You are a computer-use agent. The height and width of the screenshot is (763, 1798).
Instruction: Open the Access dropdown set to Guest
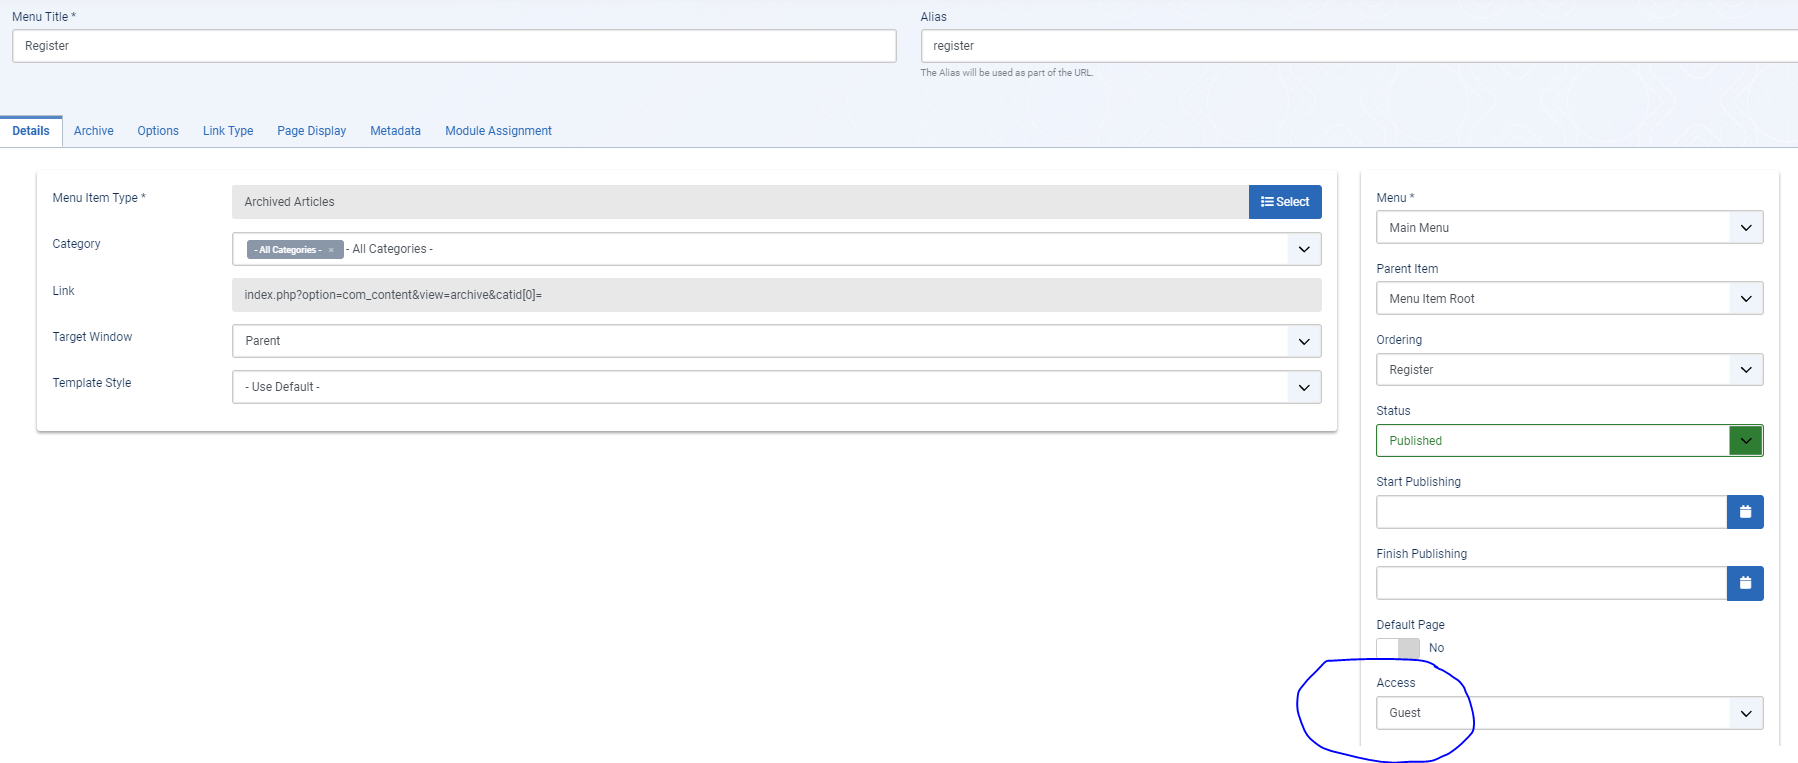tap(1569, 713)
